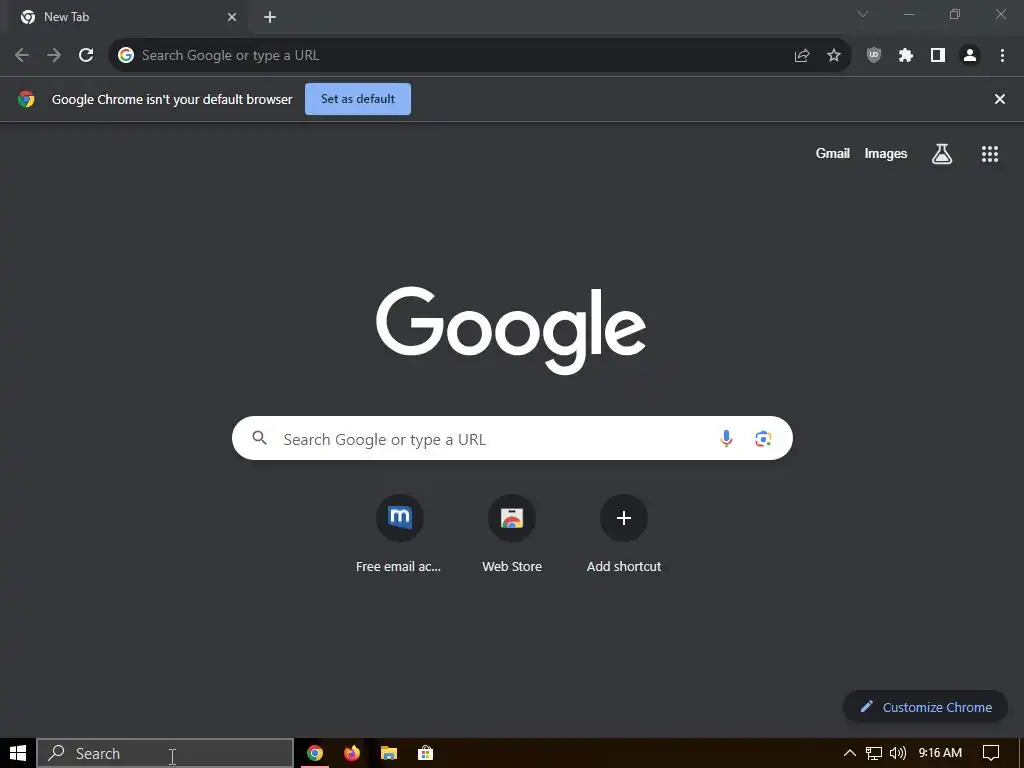Click the Set as default button

pyautogui.click(x=358, y=99)
